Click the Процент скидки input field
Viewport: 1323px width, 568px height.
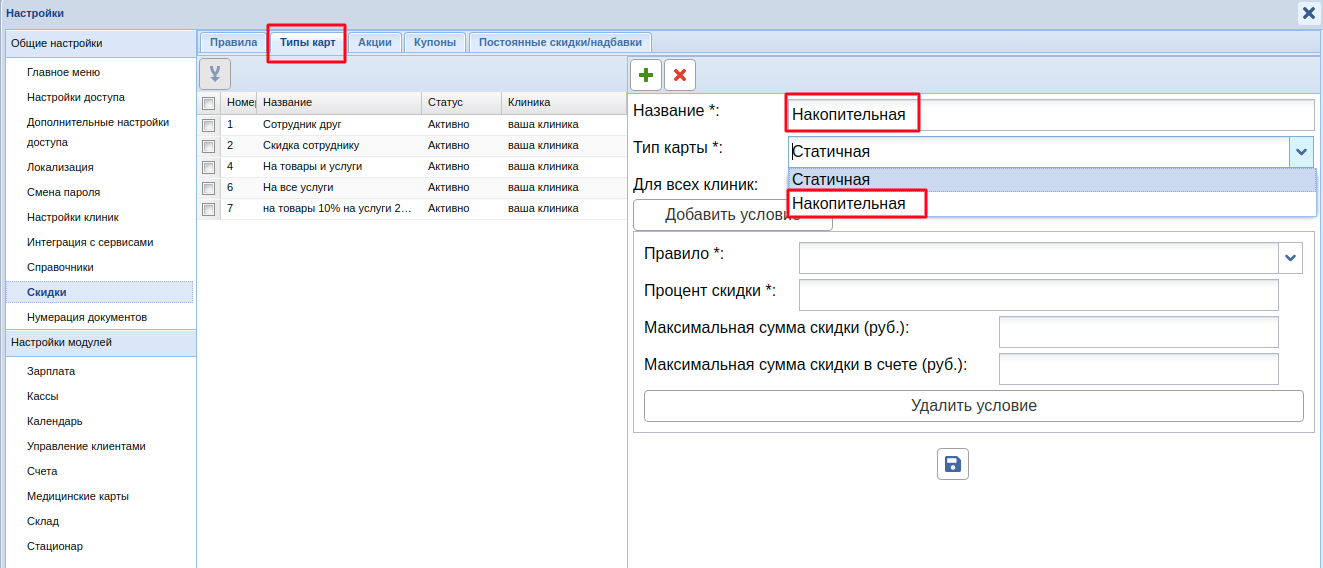[1038, 295]
